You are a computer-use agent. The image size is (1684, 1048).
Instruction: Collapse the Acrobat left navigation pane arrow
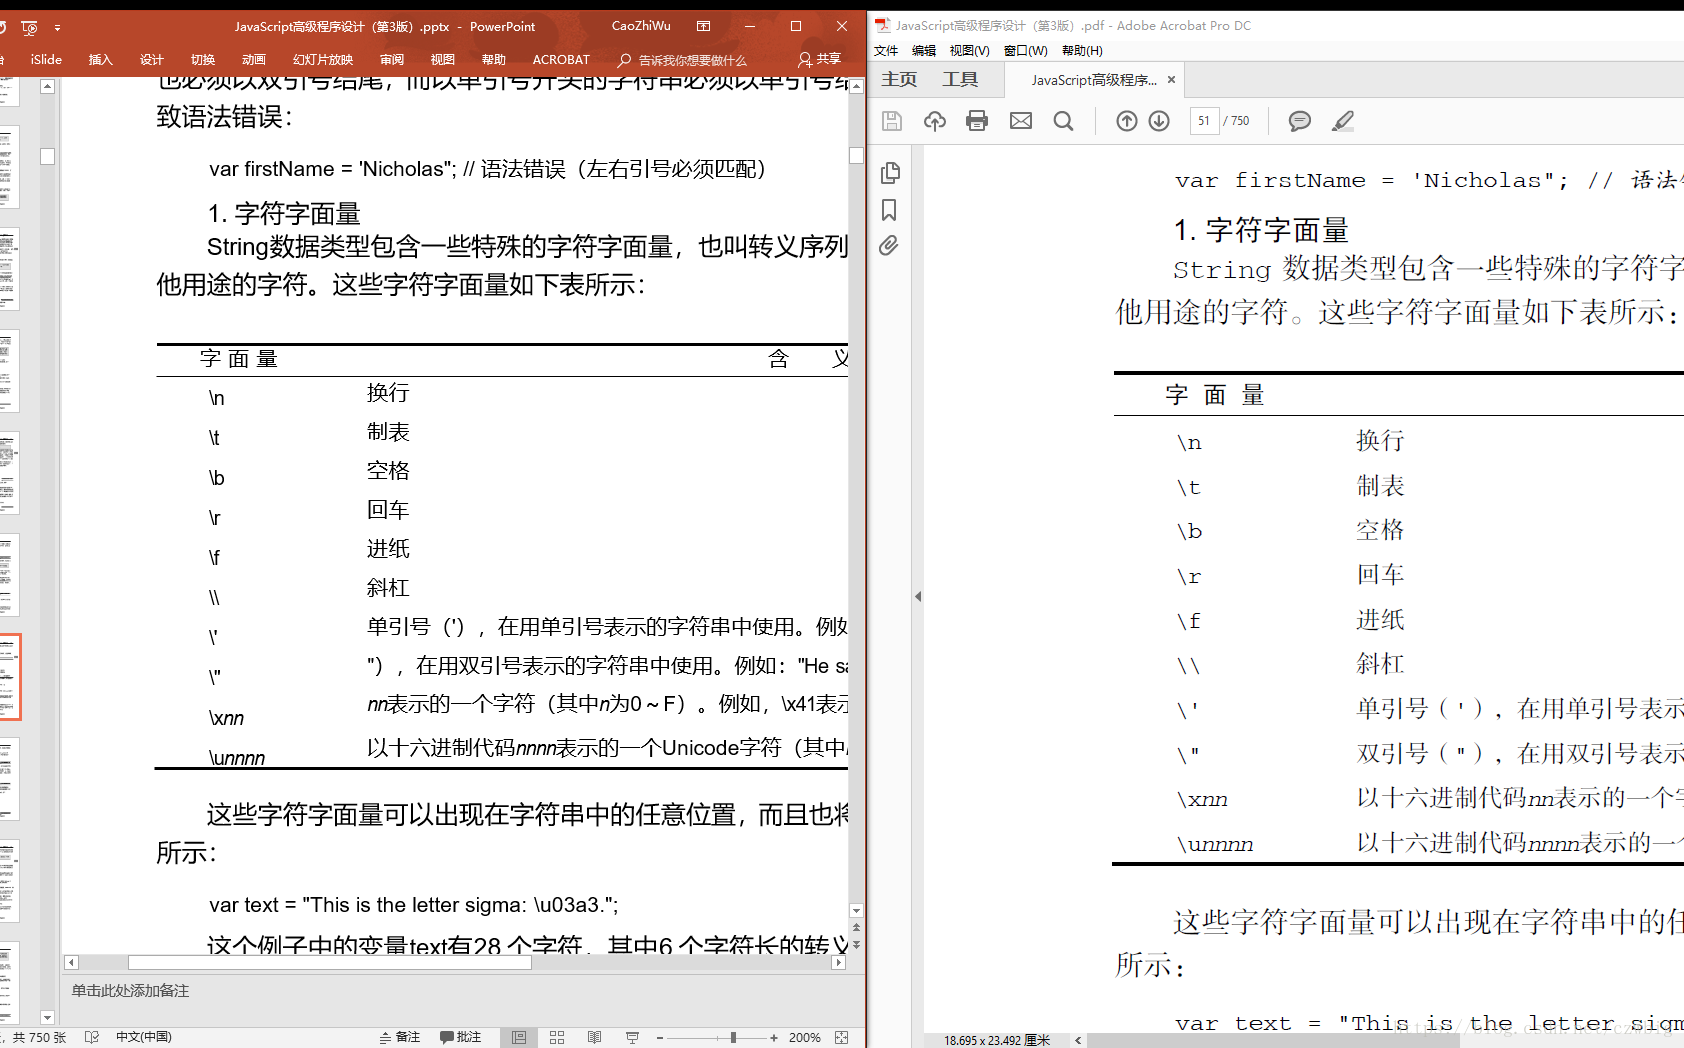coord(918,596)
